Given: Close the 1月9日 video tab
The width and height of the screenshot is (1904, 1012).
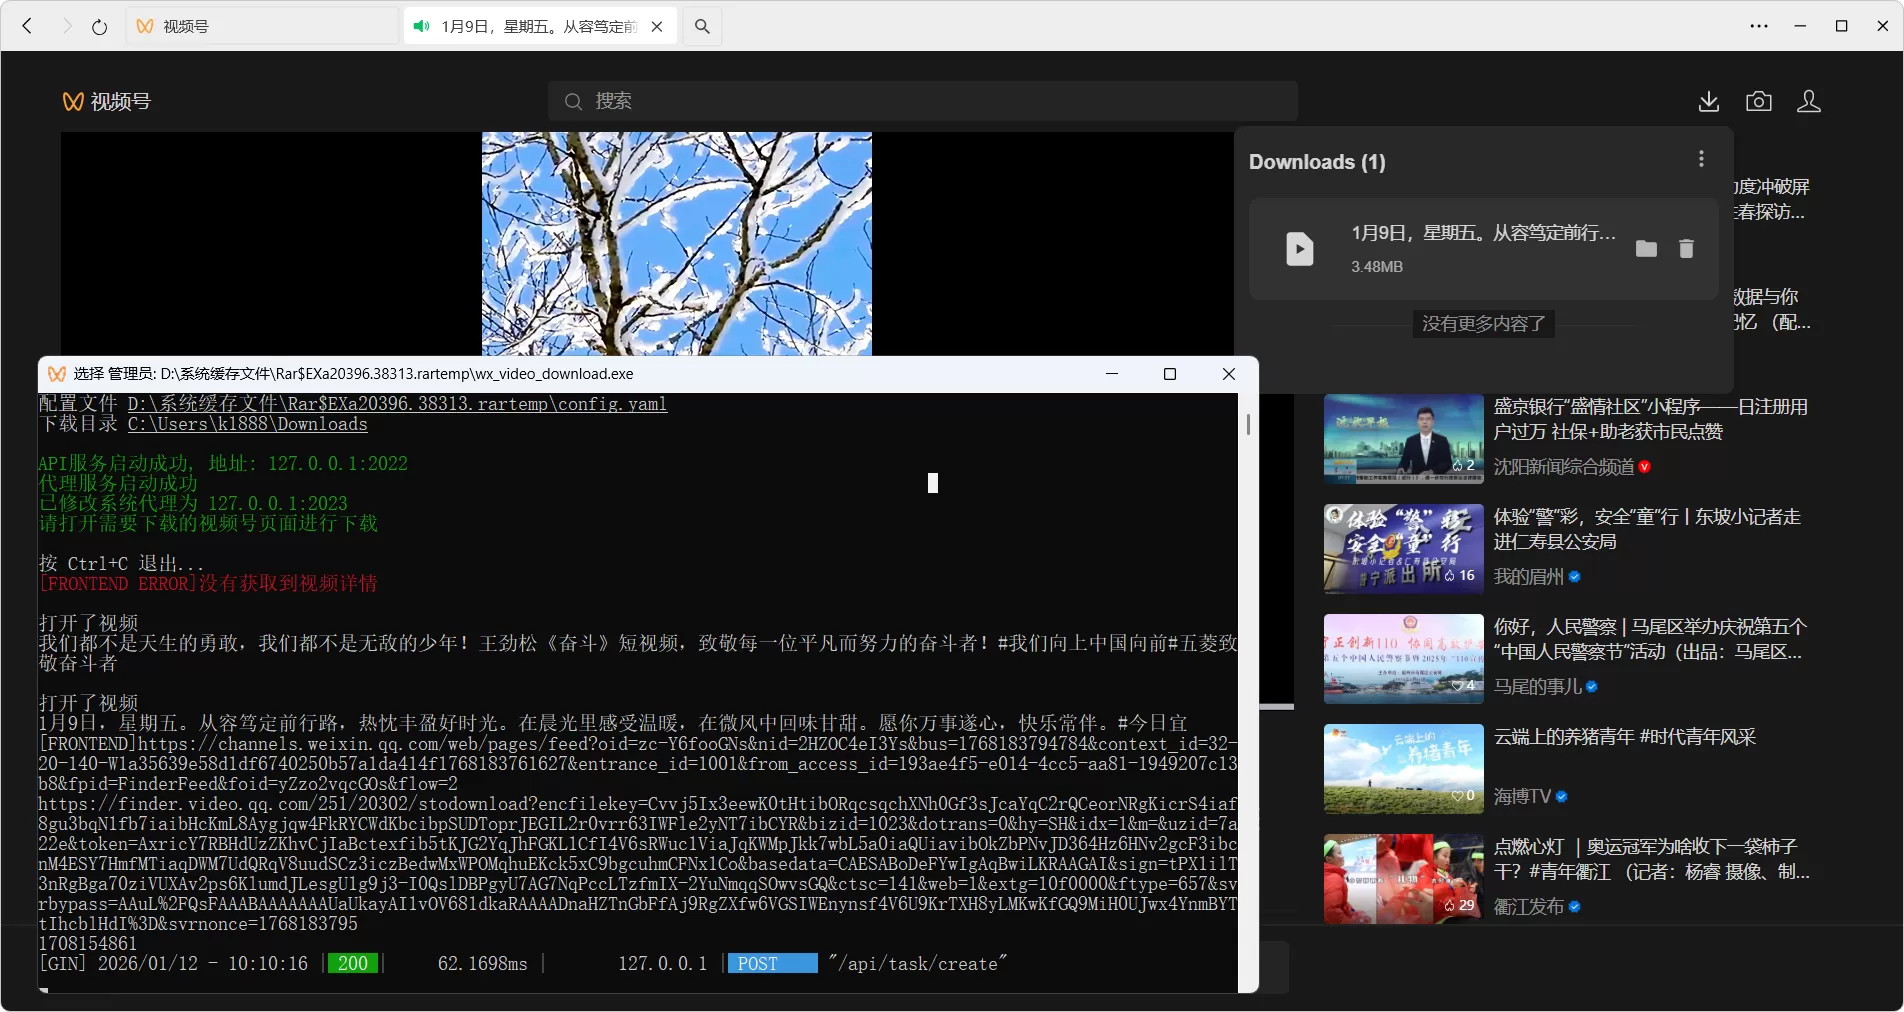Looking at the screenshot, I should coord(656,26).
